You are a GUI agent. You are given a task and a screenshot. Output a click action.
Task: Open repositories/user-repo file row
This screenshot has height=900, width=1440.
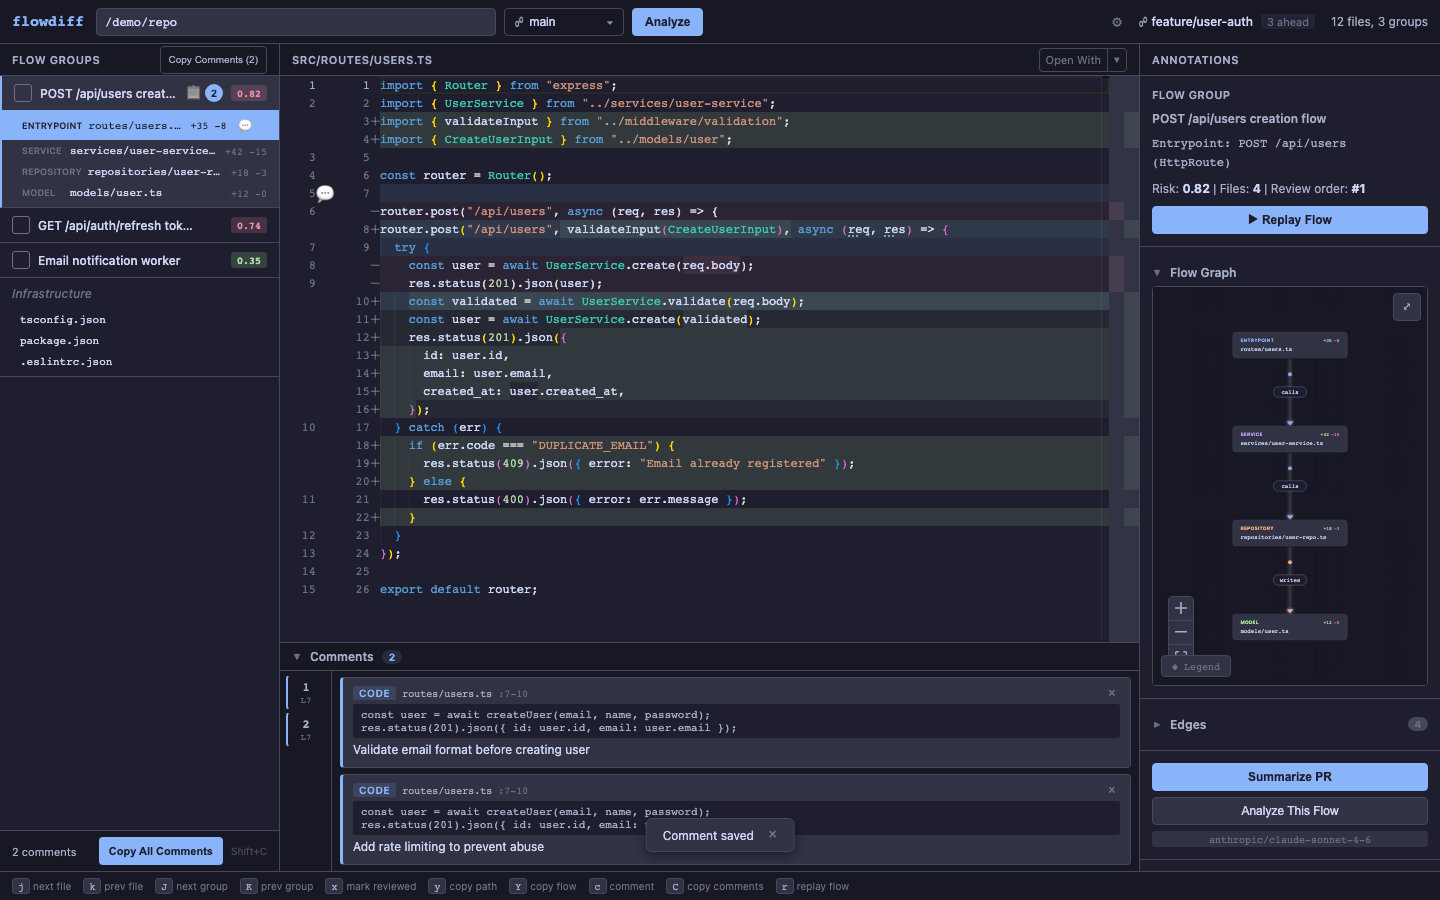point(140,172)
